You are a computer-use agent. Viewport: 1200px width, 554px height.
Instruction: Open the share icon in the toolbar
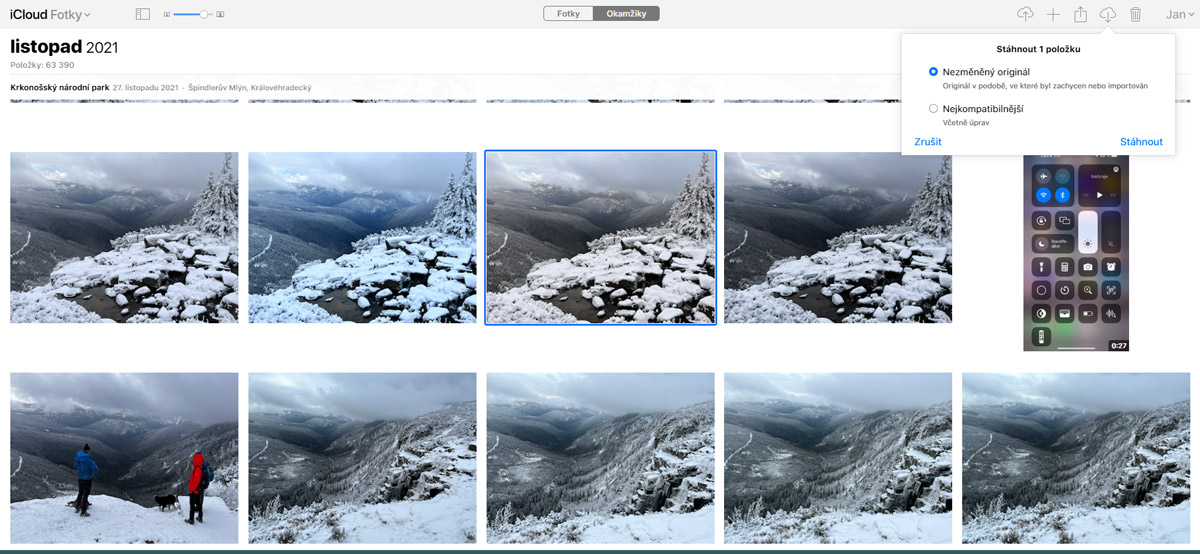click(1081, 14)
